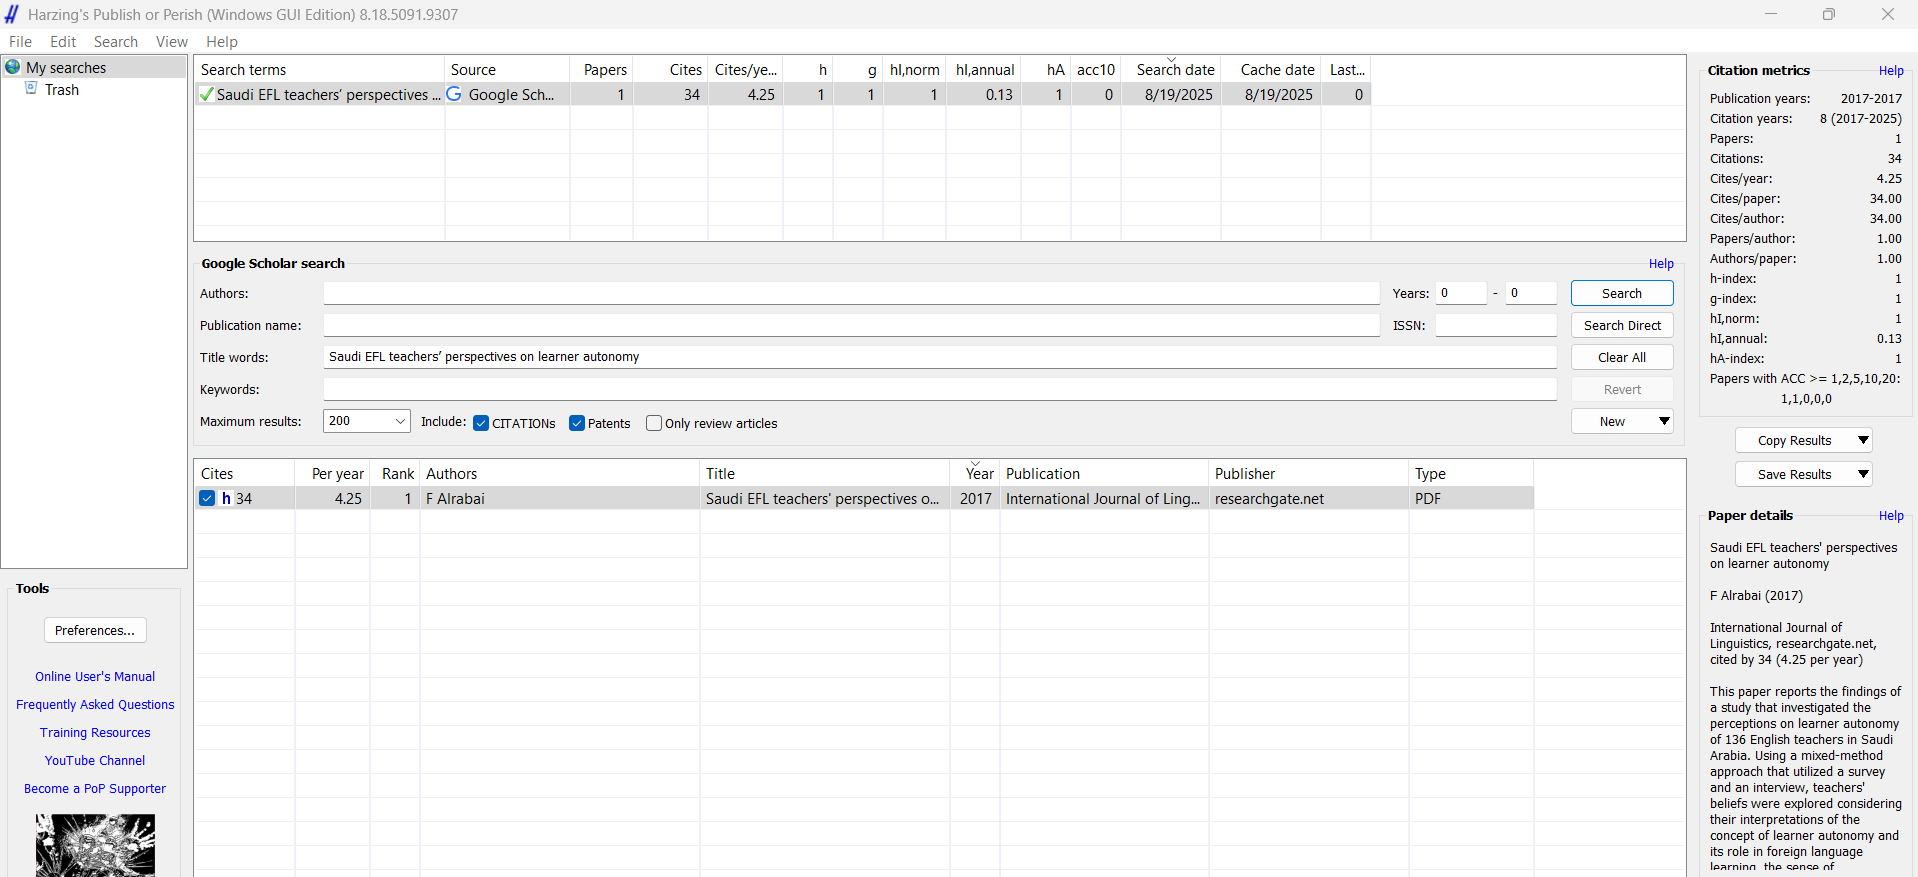Sort results by Rank column header
Viewport: 1918px width, 877px height.
click(x=395, y=473)
